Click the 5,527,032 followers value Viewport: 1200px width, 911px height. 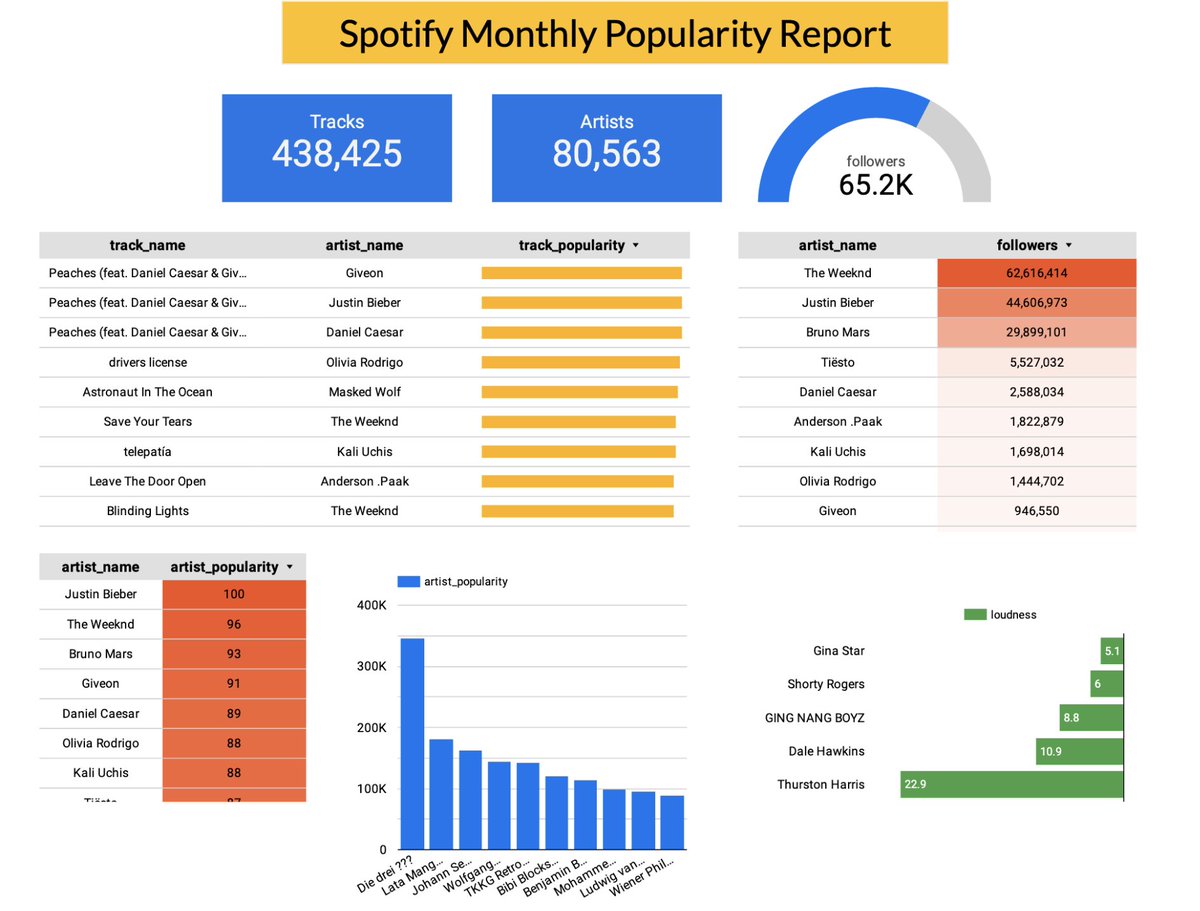(1037, 362)
